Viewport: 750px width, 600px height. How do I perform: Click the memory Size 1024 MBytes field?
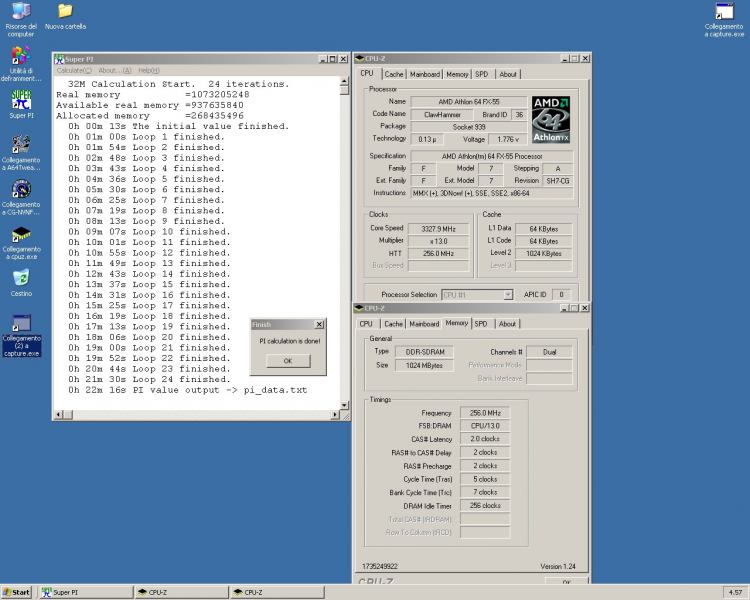(x=424, y=366)
